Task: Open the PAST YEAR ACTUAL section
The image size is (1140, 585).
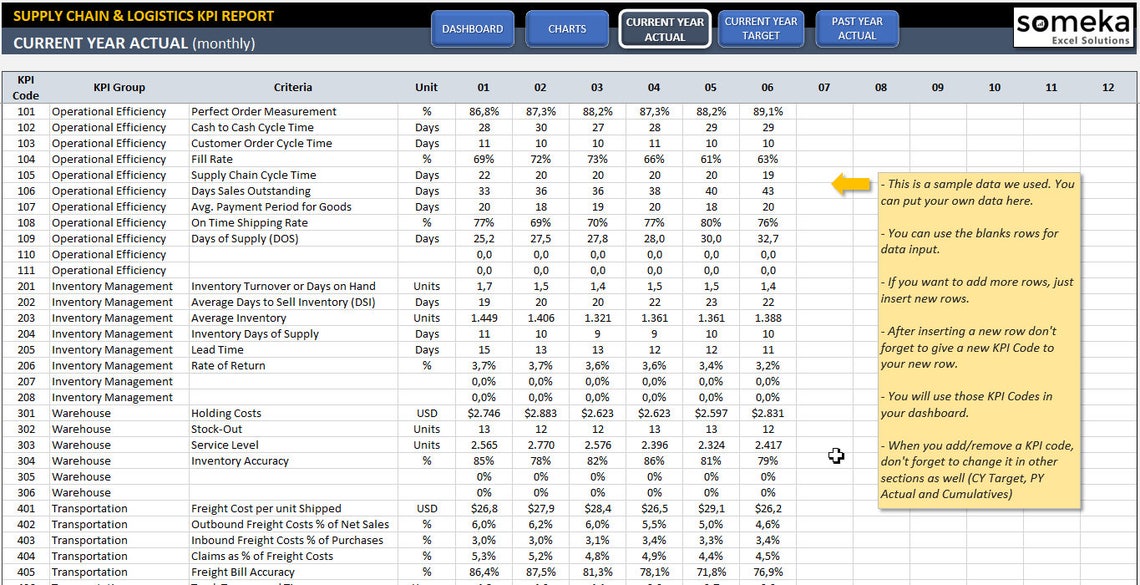Action: (856, 29)
